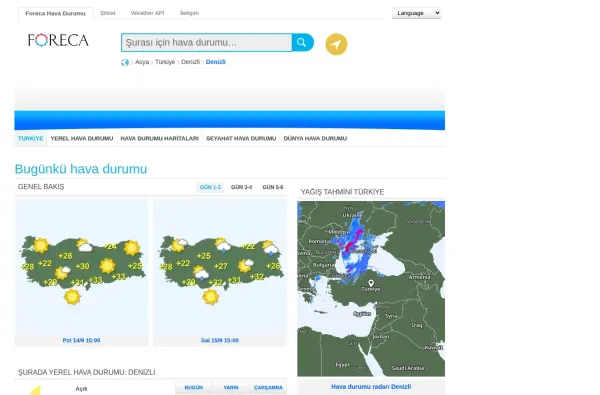The width and height of the screenshot is (600, 395).
Task: Open Hava durumu radarı Denizli link
Action: click(x=371, y=387)
